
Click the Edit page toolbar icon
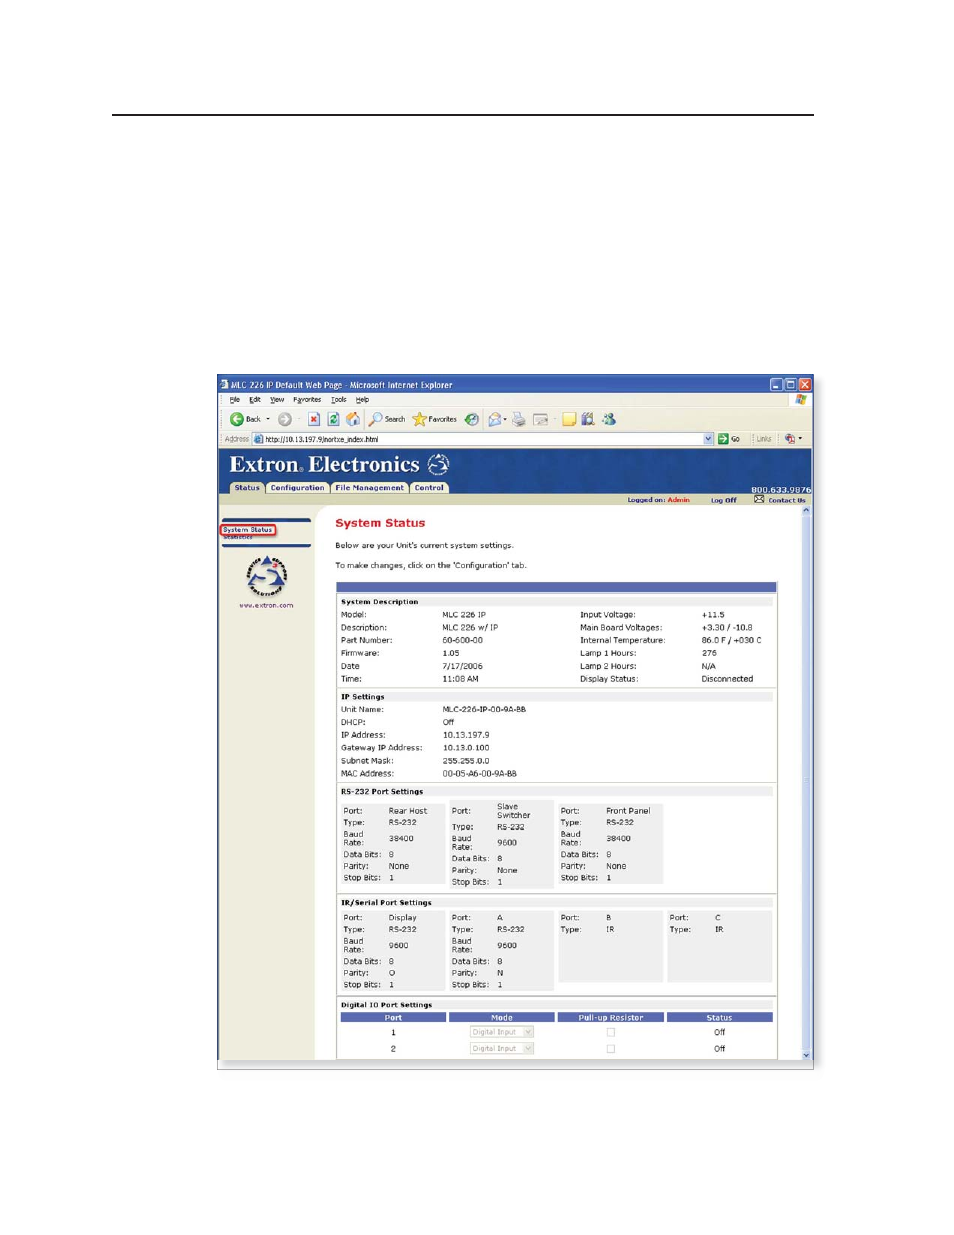540,419
